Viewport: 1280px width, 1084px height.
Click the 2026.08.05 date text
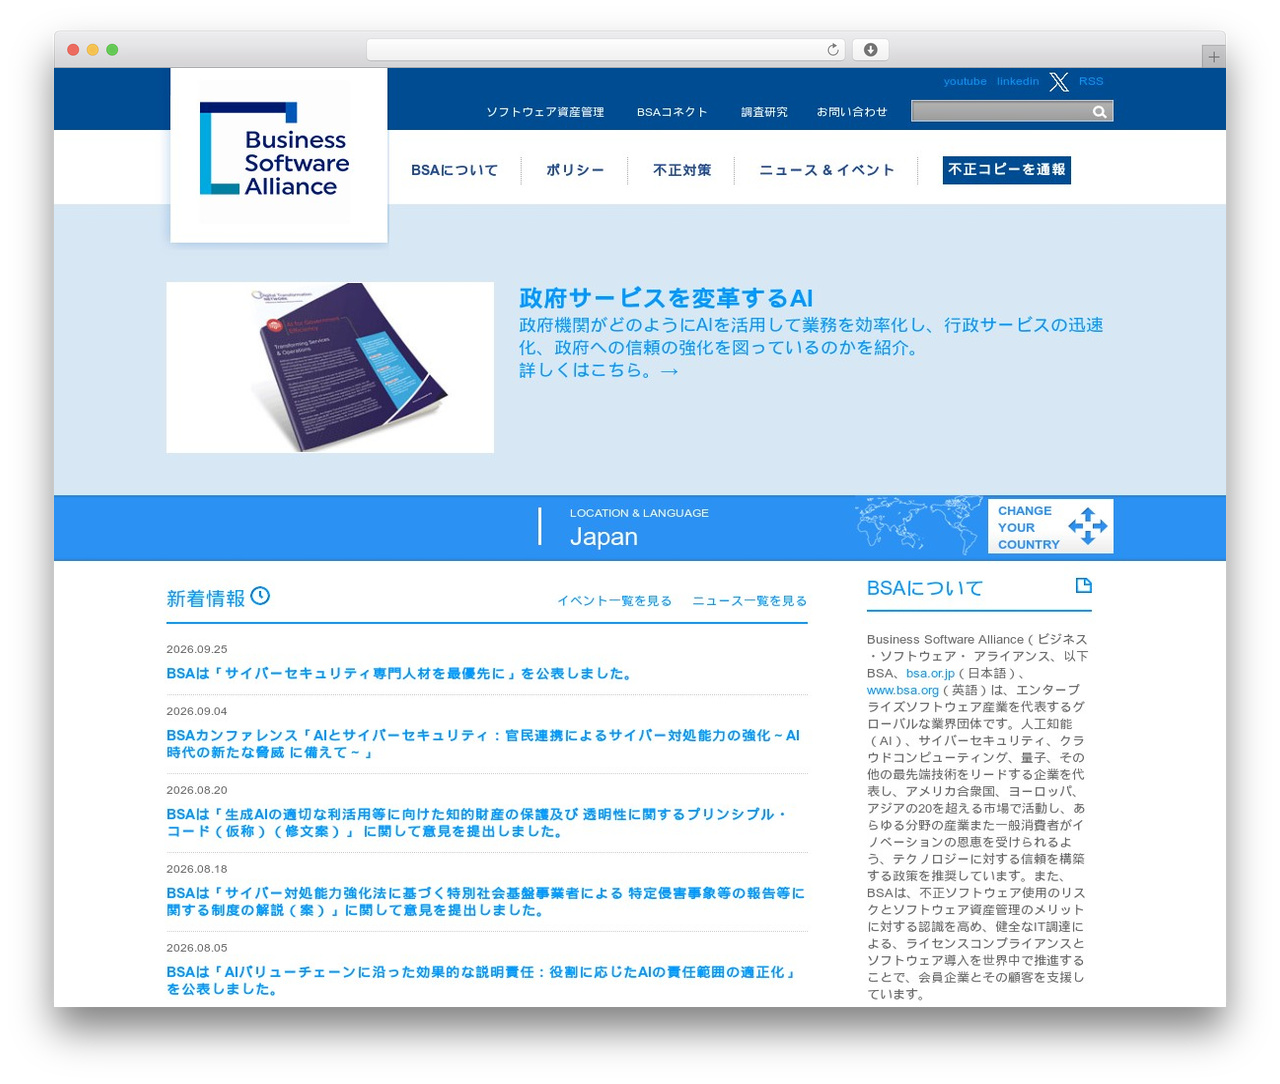pyautogui.click(x=197, y=948)
